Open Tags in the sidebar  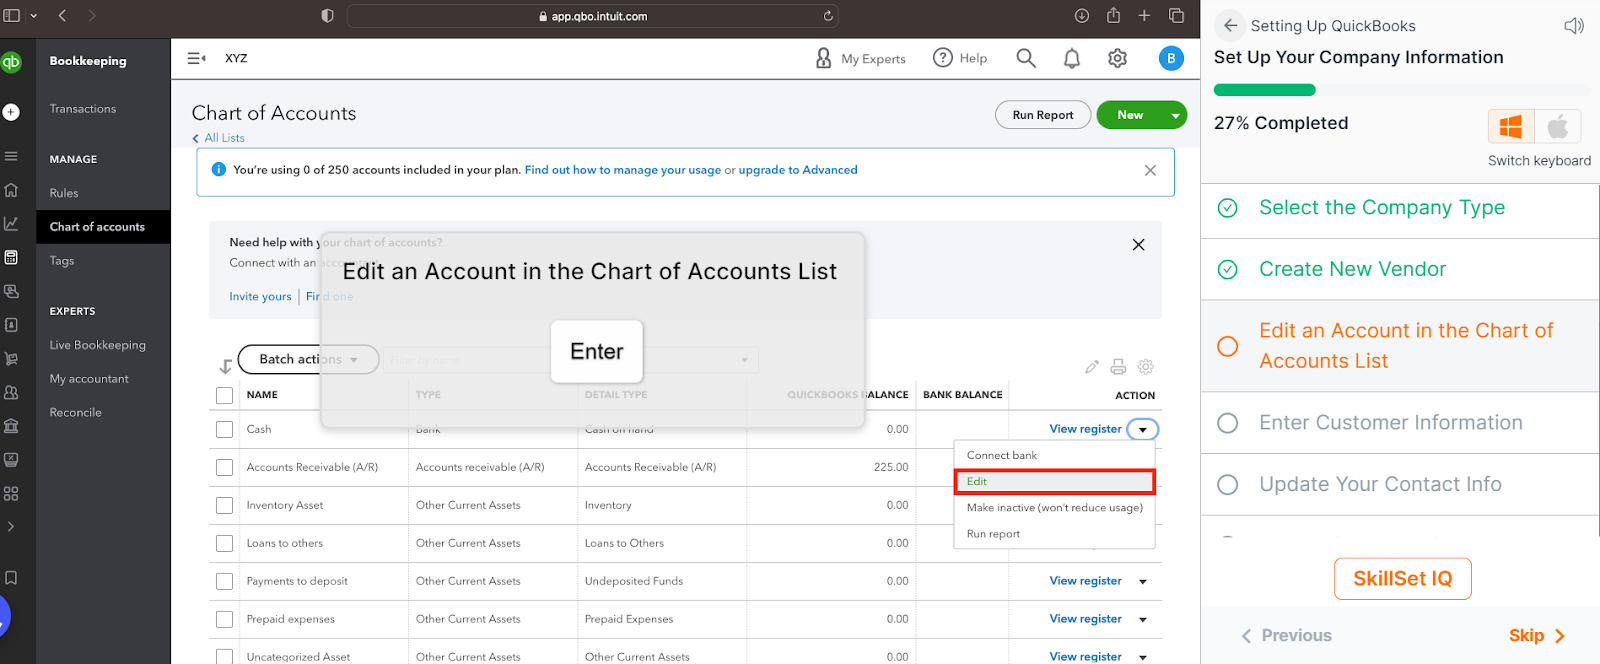pos(62,261)
